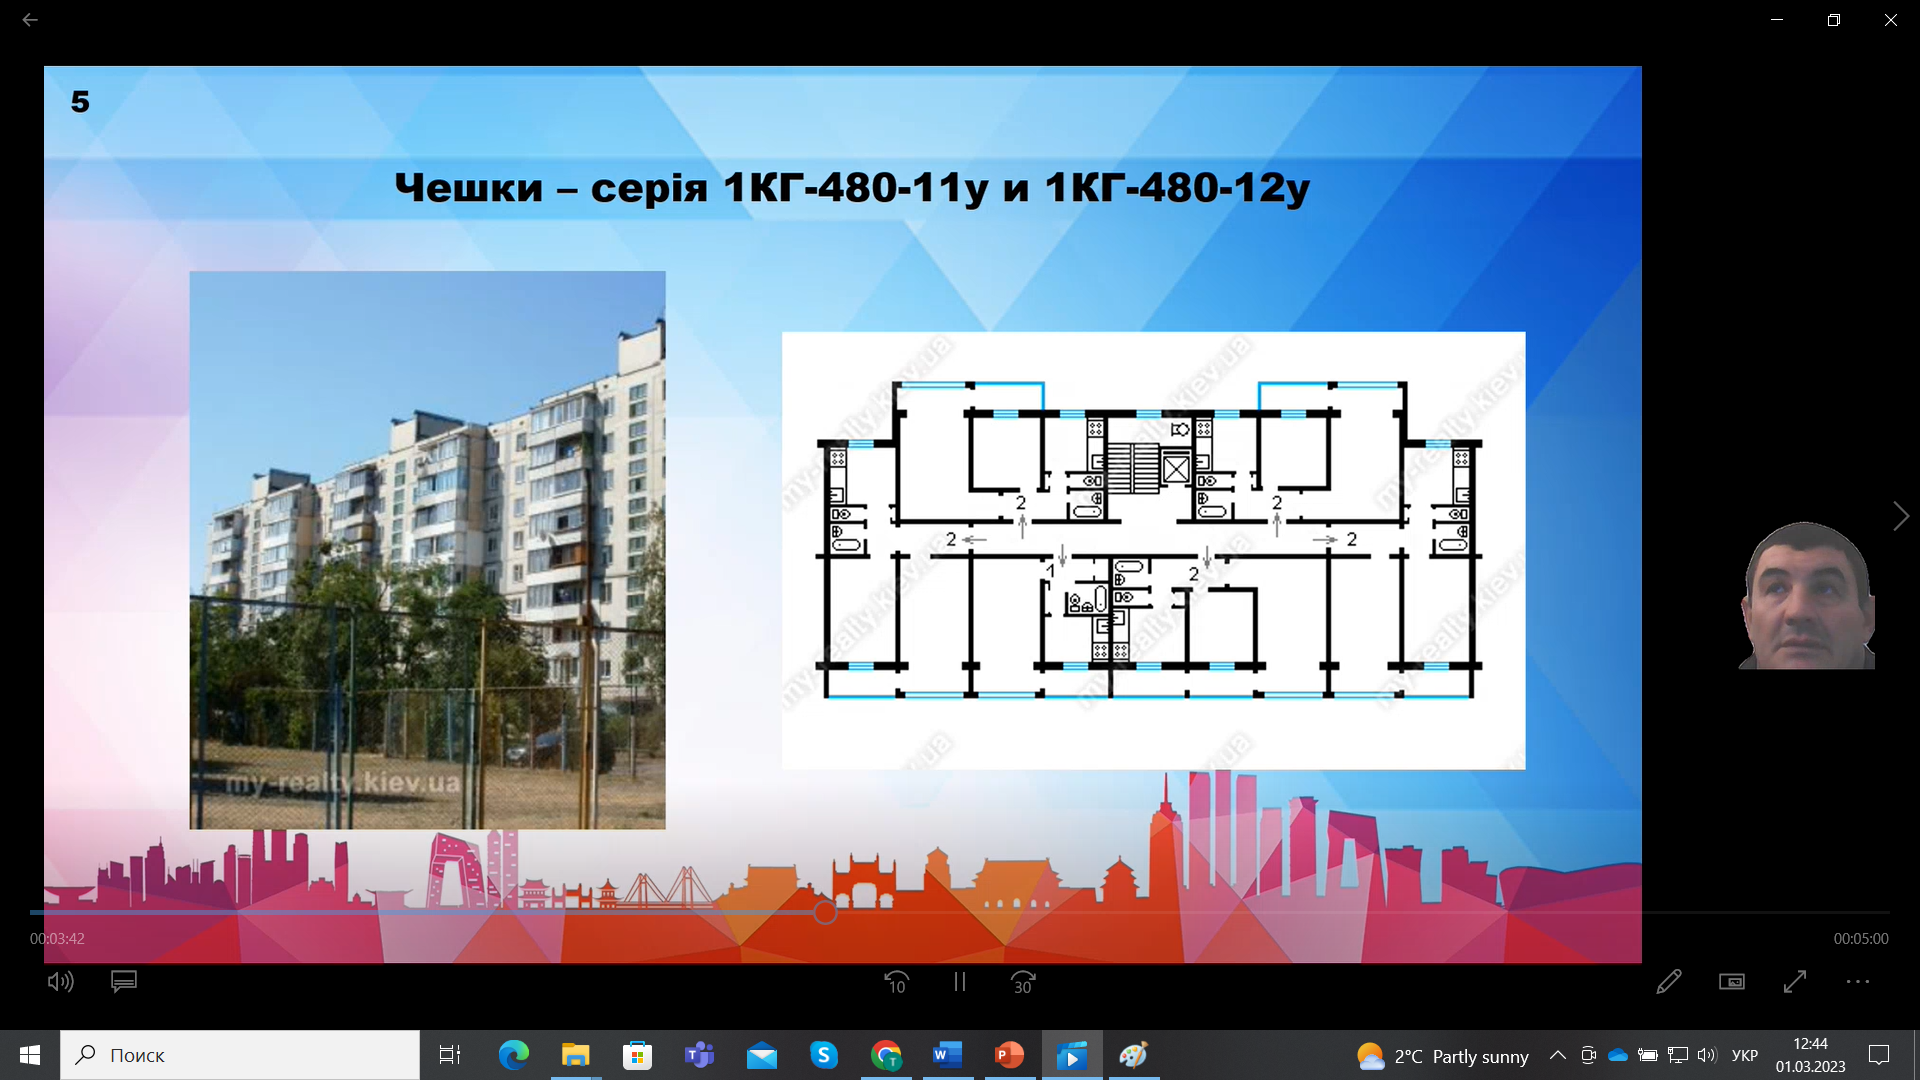Switch the УКР input language
Screen dimensions: 1920x1080
tap(1745, 1055)
